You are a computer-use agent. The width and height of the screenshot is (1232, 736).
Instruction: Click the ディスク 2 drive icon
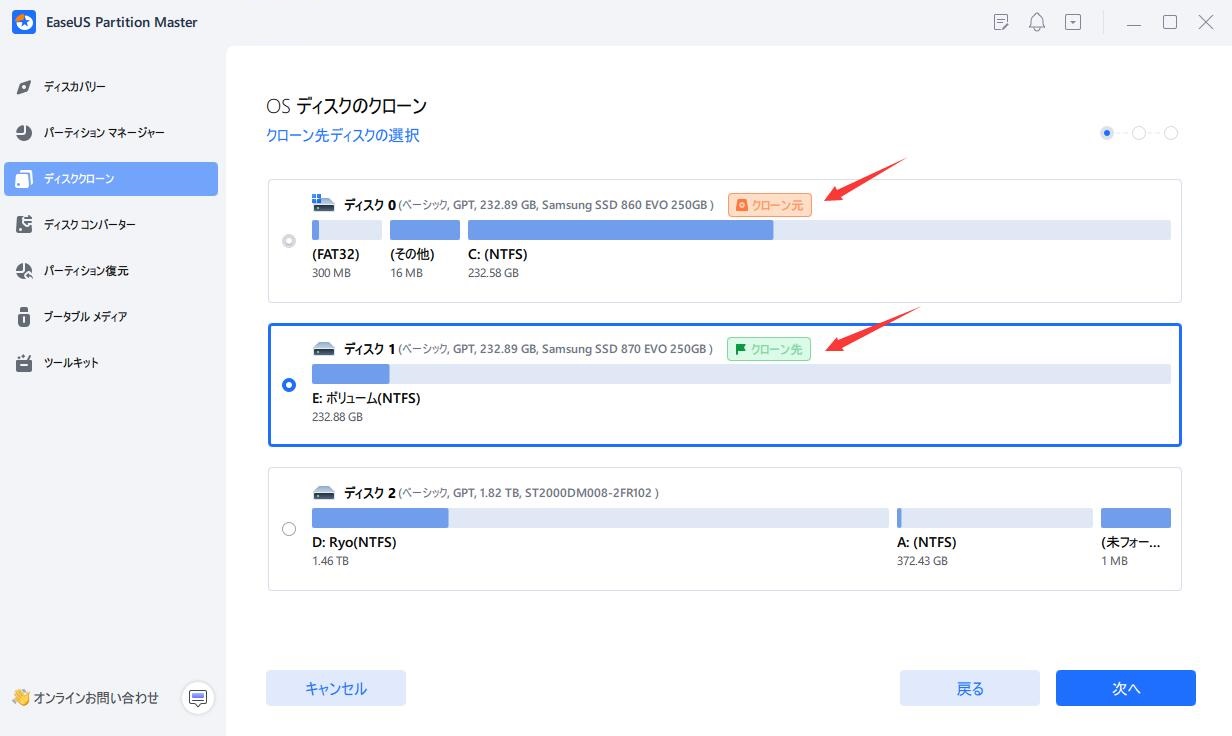tap(323, 493)
